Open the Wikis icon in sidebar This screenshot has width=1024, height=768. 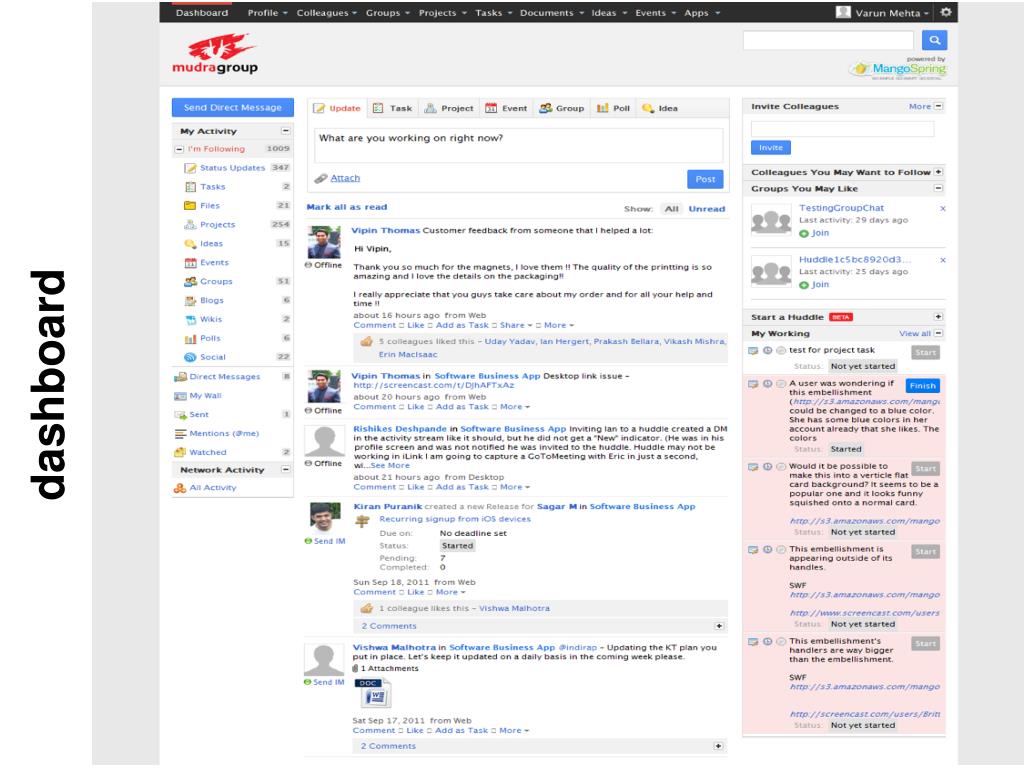pos(190,319)
